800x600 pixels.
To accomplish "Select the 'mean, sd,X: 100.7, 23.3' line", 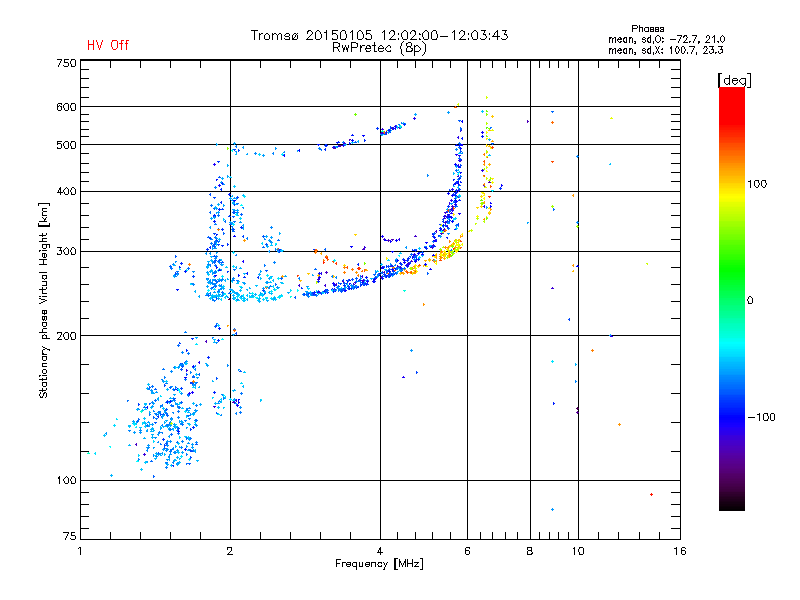I will [665, 50].
